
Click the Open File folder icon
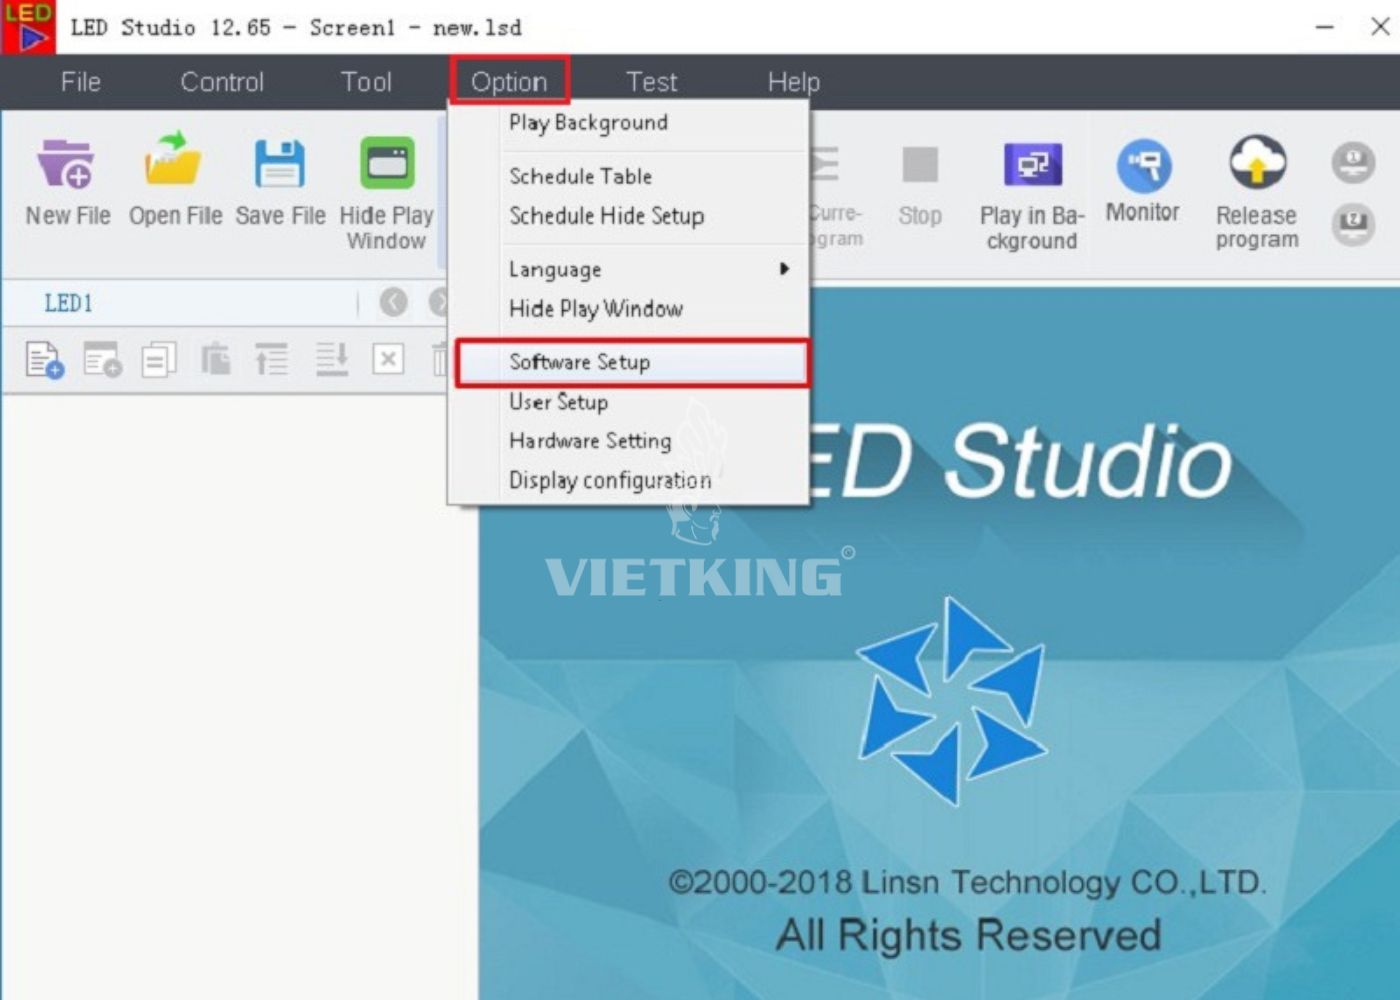pos(174,162)
